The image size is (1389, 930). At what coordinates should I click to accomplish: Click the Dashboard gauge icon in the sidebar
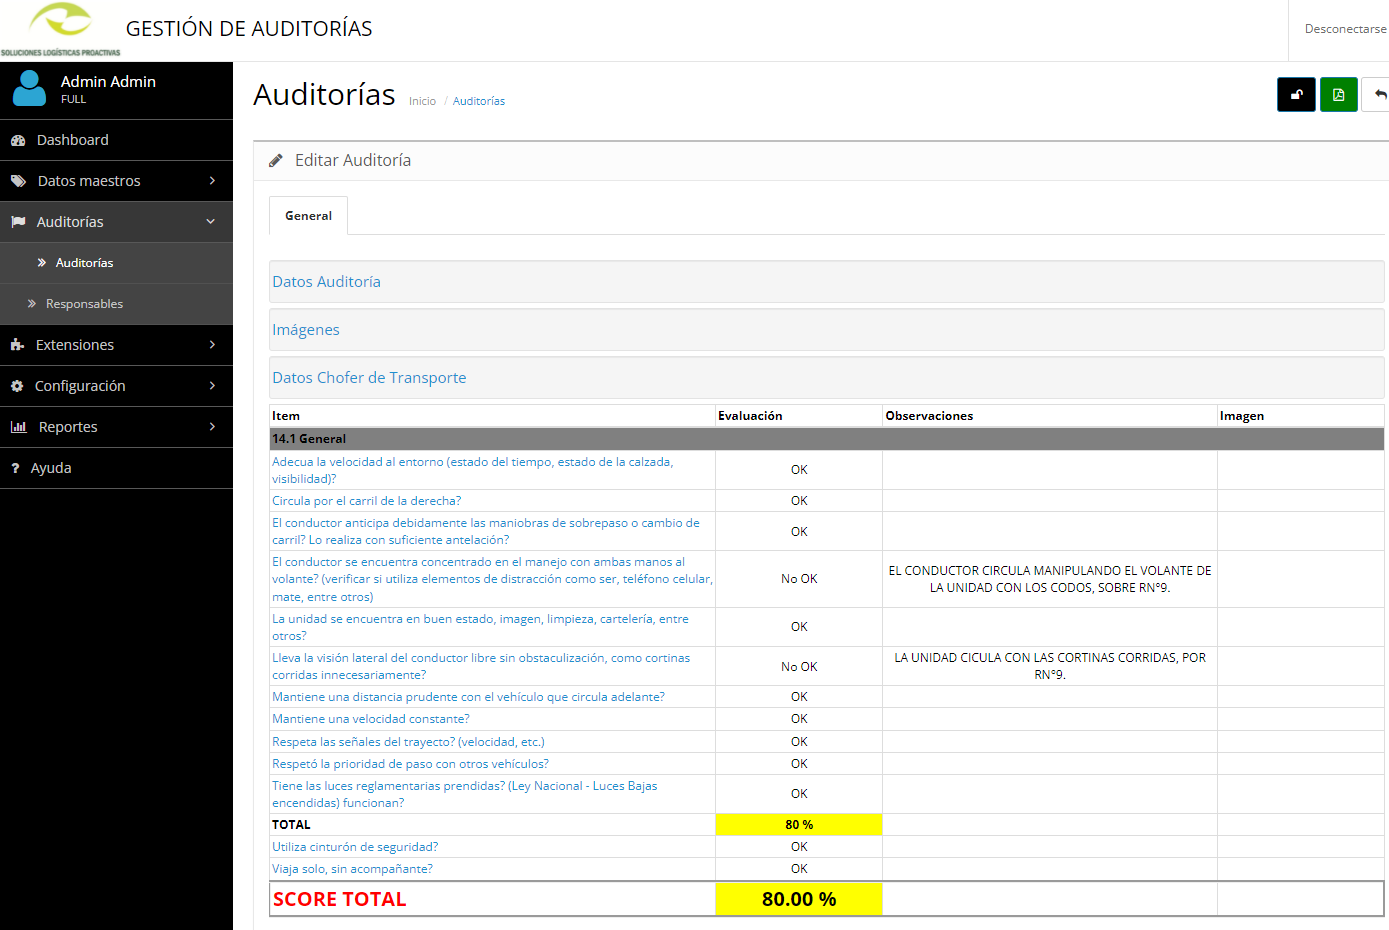pos(18,141)
